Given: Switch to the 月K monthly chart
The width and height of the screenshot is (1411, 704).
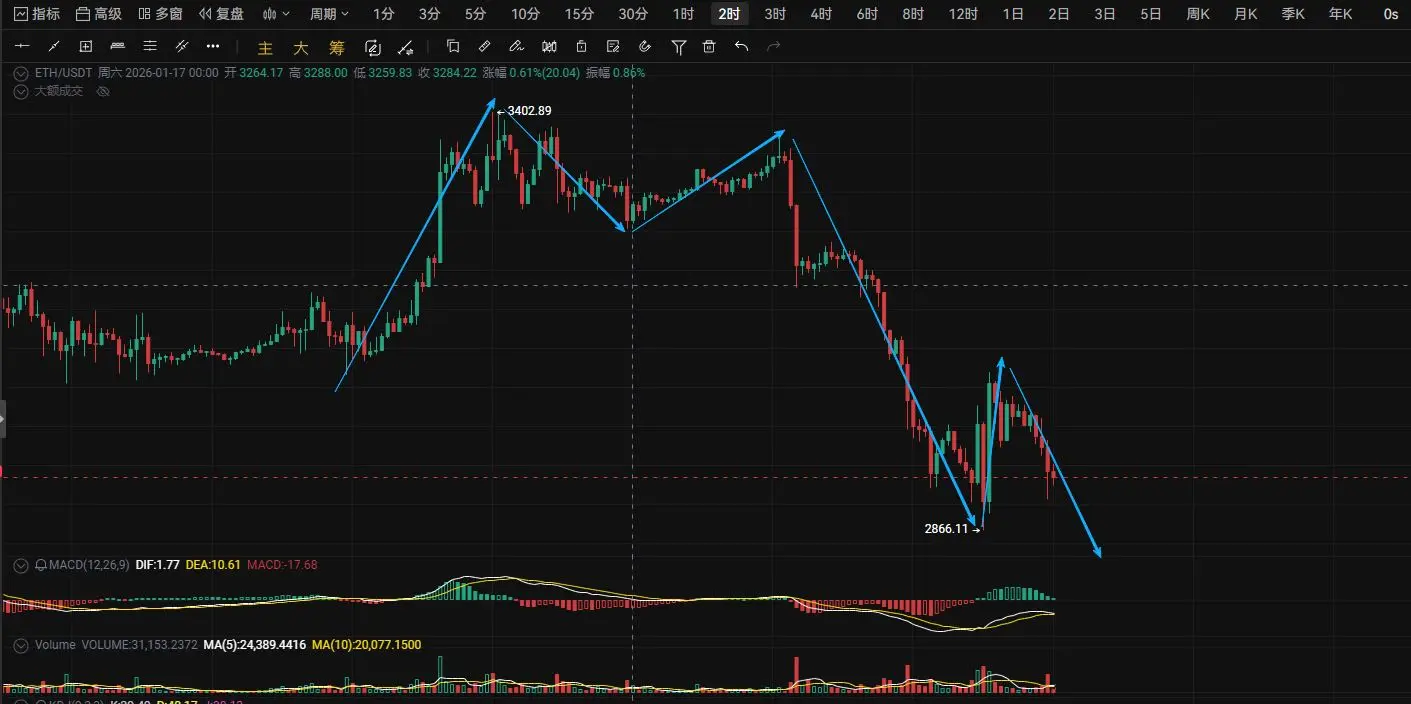Looking at the screenshot, I should point(1246,14).
